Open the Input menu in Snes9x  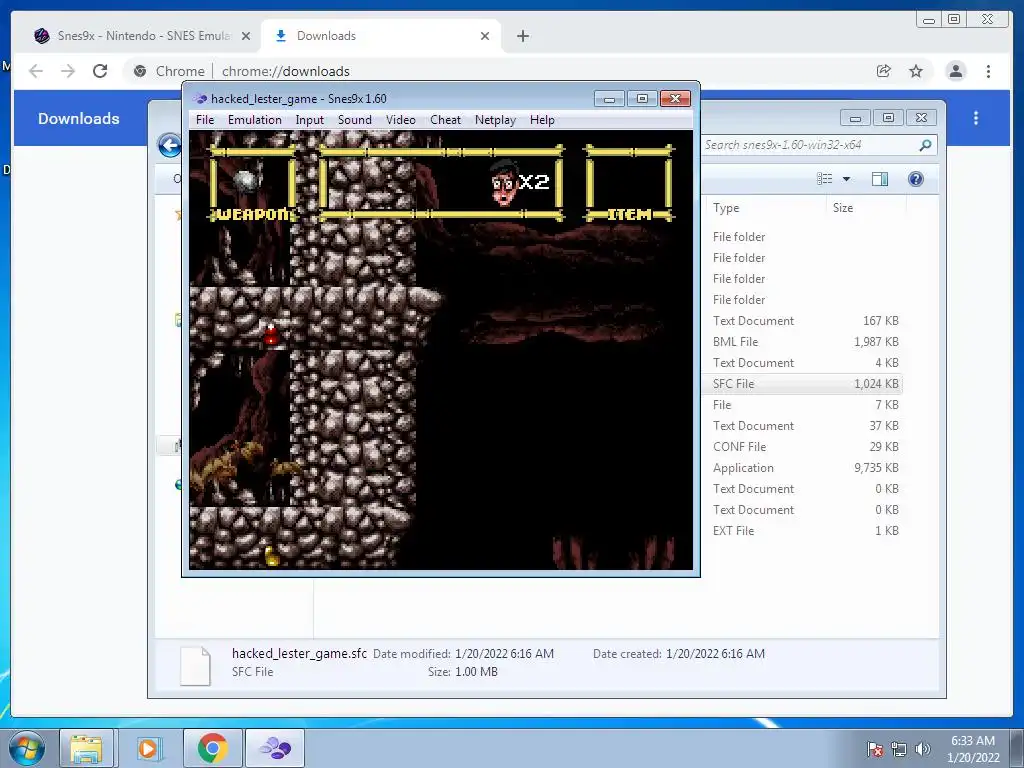[310, 120]
